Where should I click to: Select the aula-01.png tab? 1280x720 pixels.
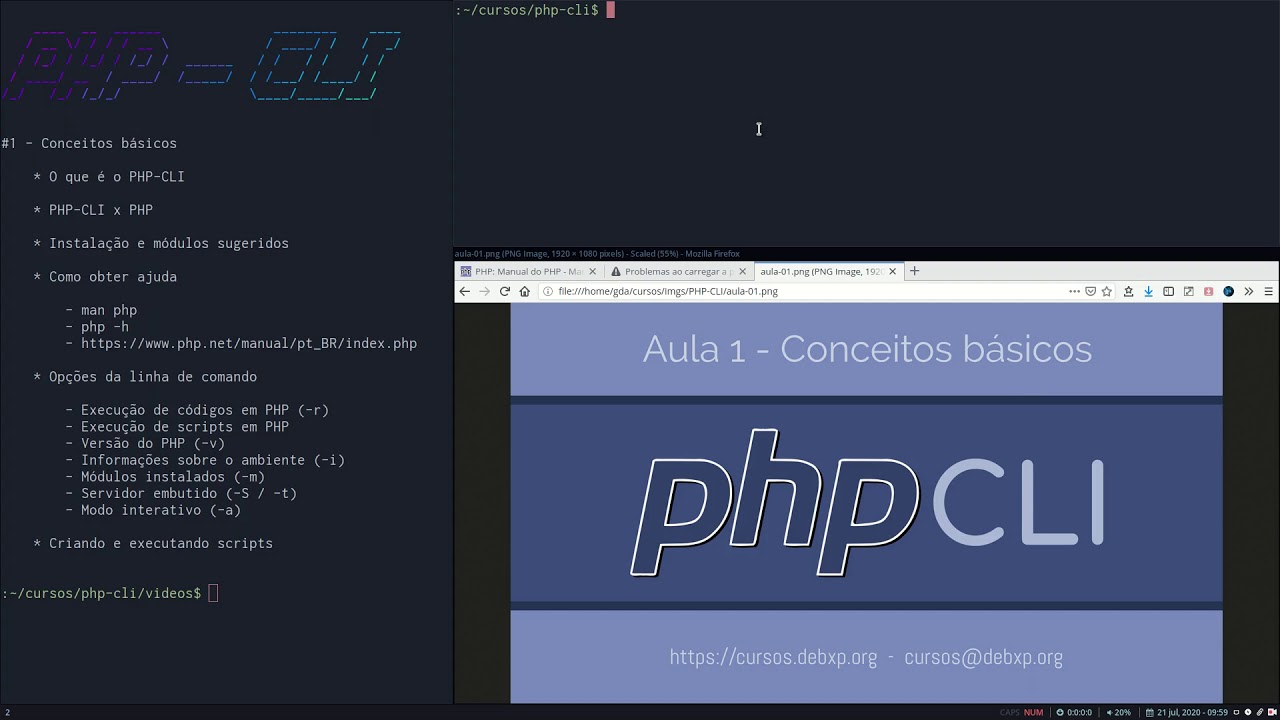[x=828, y=271]
